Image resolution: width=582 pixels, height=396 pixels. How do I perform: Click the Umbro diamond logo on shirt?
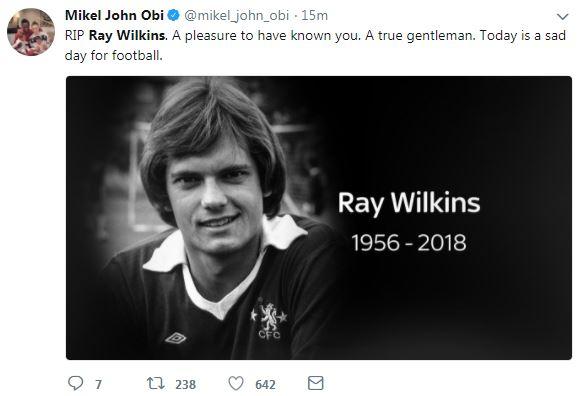pyautogui.click(x=176, y=338)
